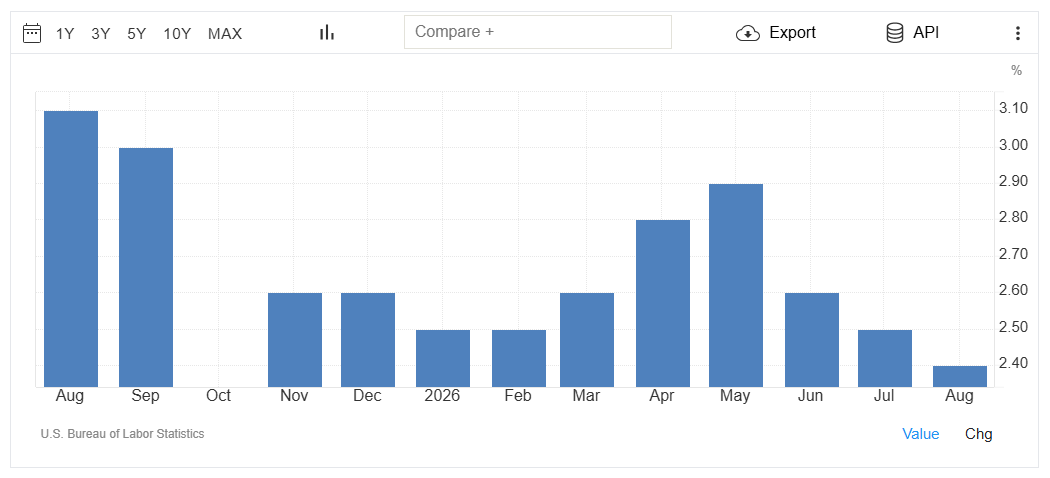Screen dimensions: 1050x478
Task: Open the chart type bar icon
Action: click(327, 32)
